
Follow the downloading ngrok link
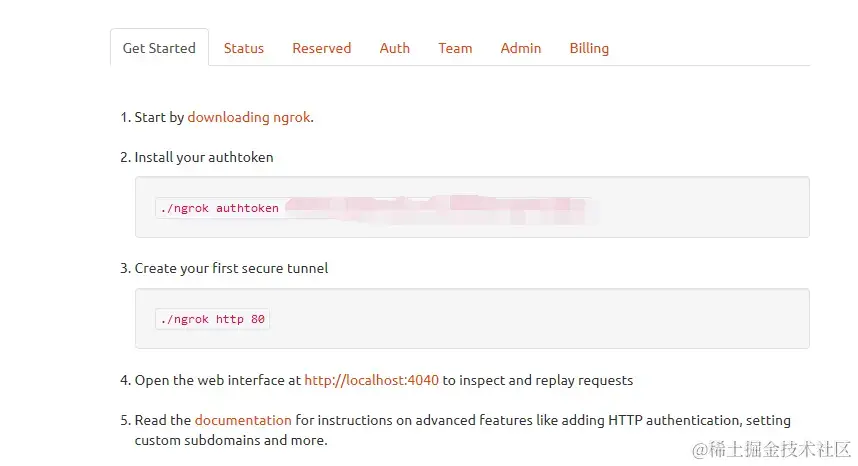tap(249, 118)
